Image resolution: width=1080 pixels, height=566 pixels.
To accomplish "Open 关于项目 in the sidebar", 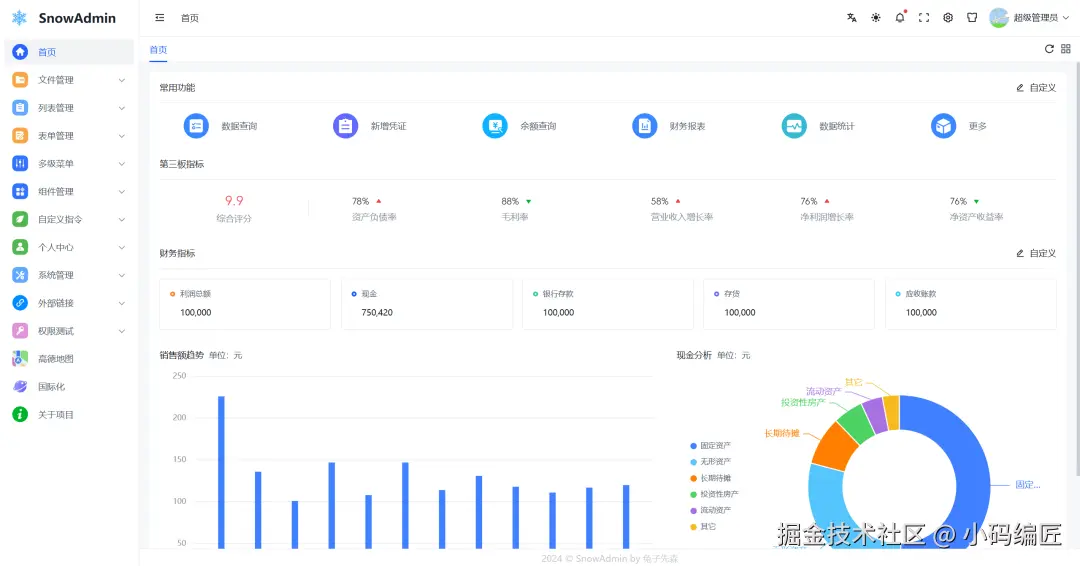I will (x=69, y=415).
